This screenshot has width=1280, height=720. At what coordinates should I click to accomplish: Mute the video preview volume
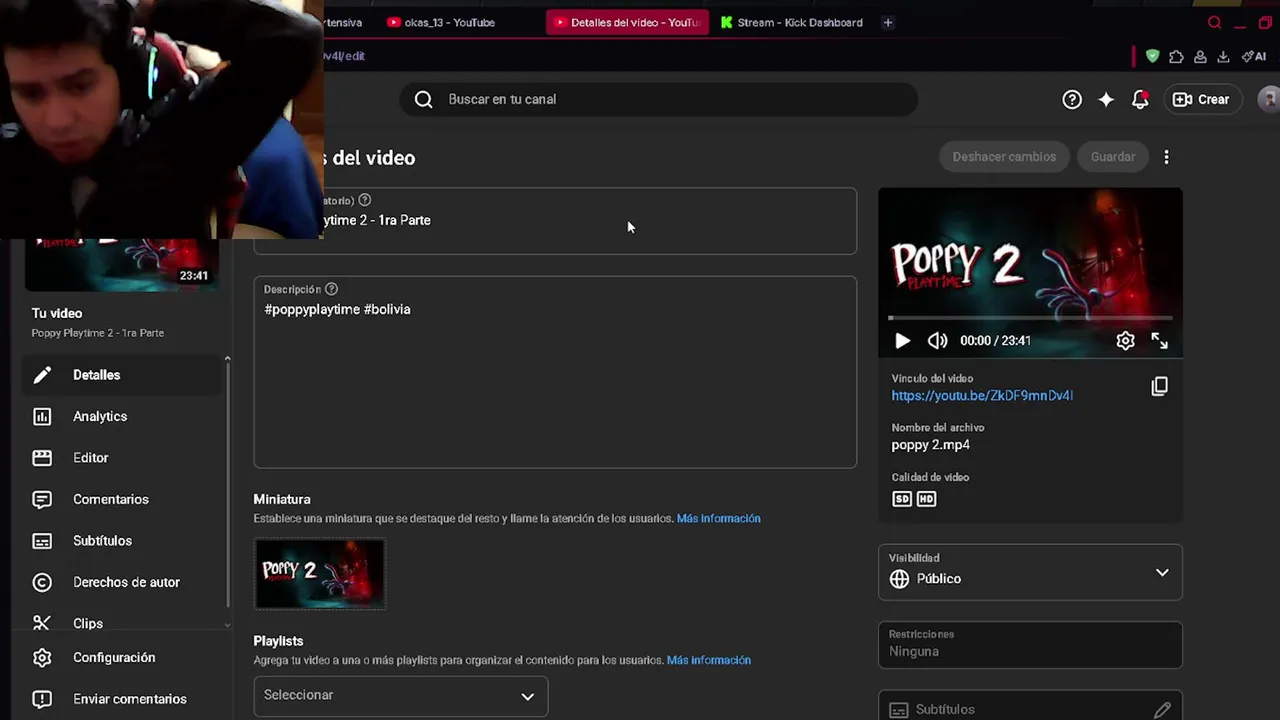point(937,341)
